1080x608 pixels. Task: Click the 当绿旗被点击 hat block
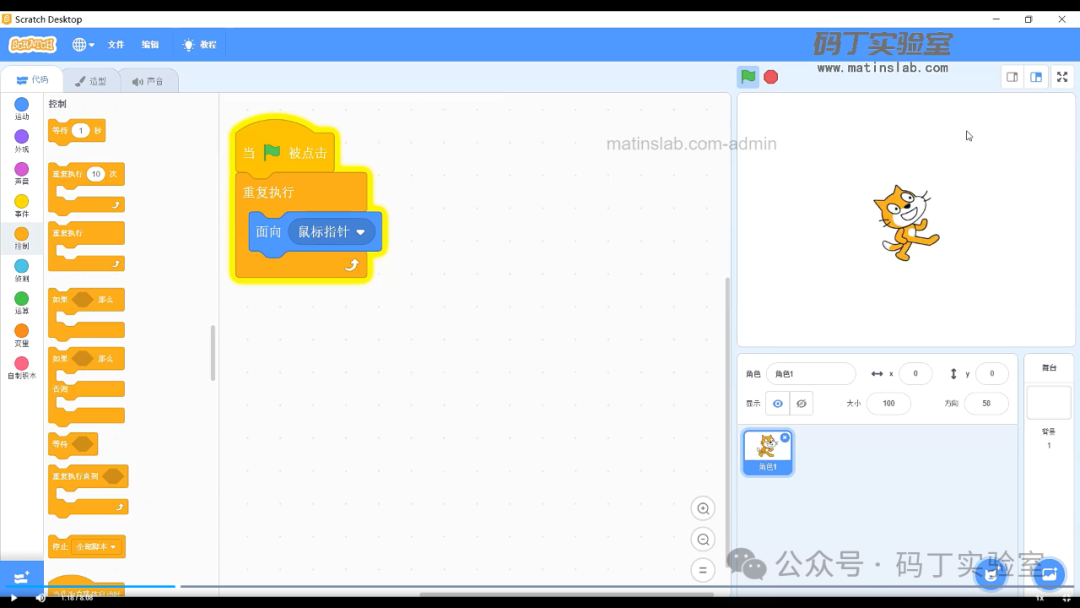(x=284, y=149)
